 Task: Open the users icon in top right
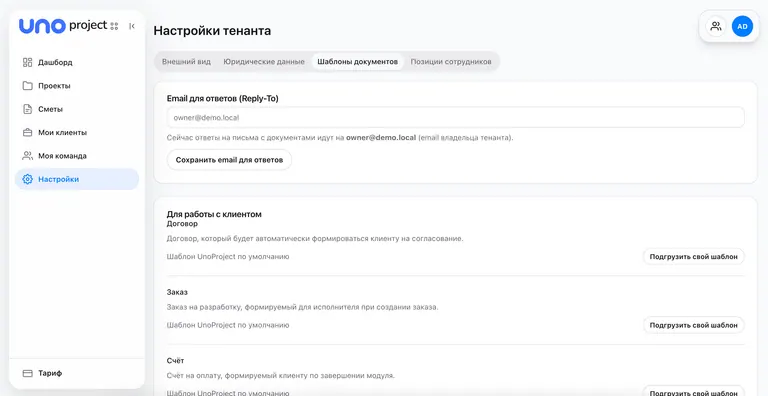click(716, 26)
